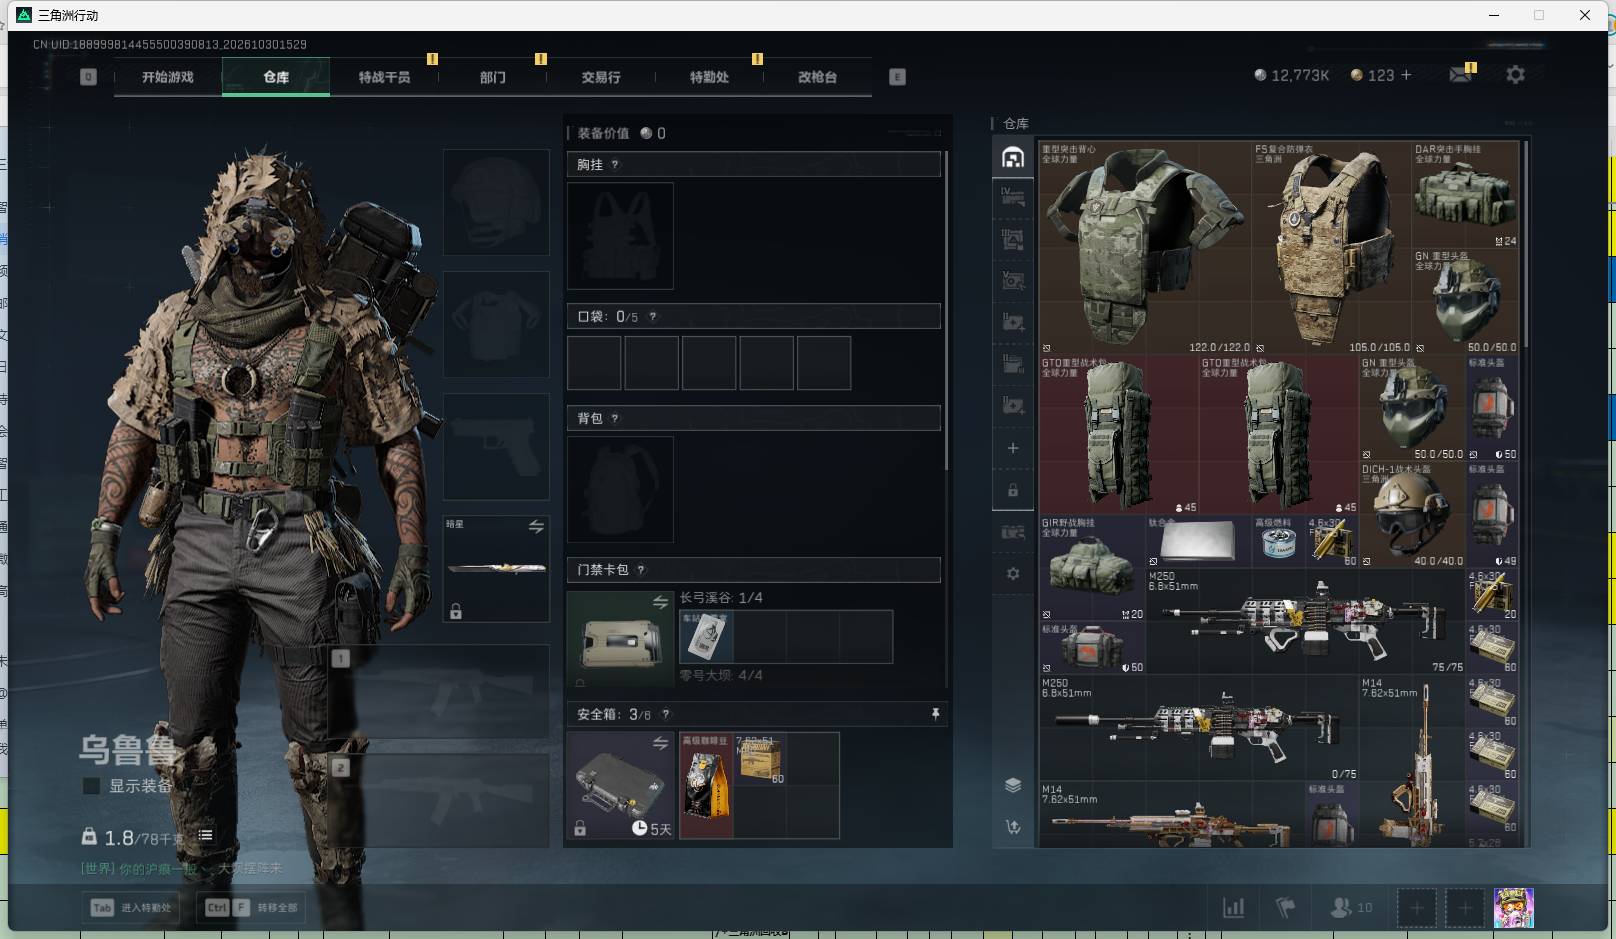Screen dimensions: 1616x939
Task: Toggle the 显示装备 checkbox
Action: 91,786
